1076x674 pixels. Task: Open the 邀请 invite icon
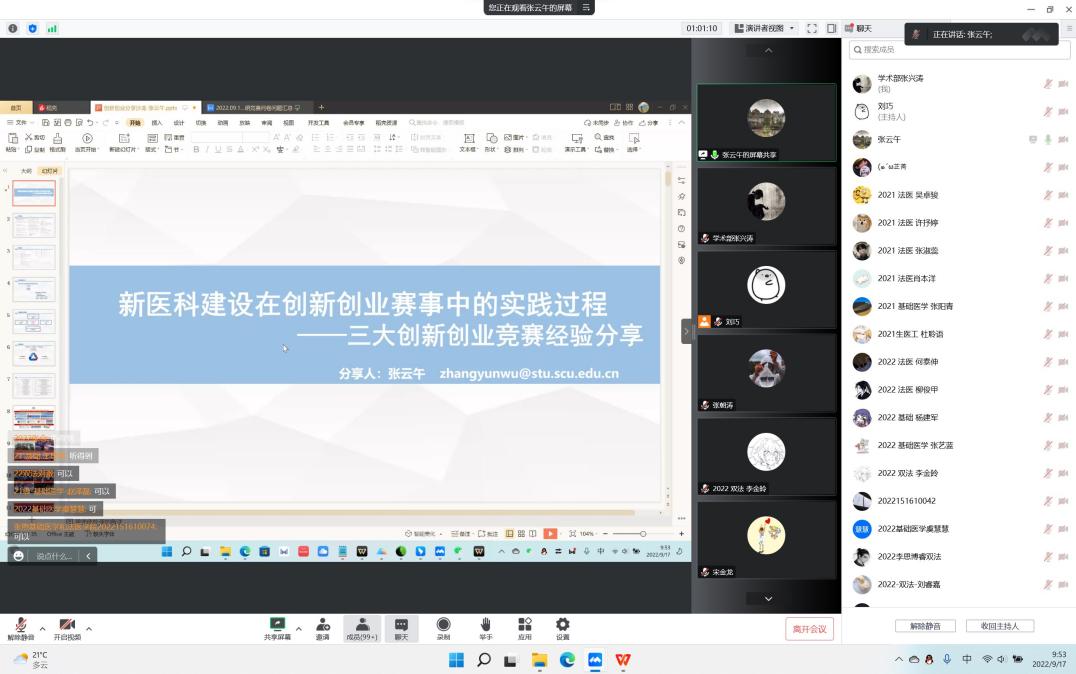[x=322, y=625]
